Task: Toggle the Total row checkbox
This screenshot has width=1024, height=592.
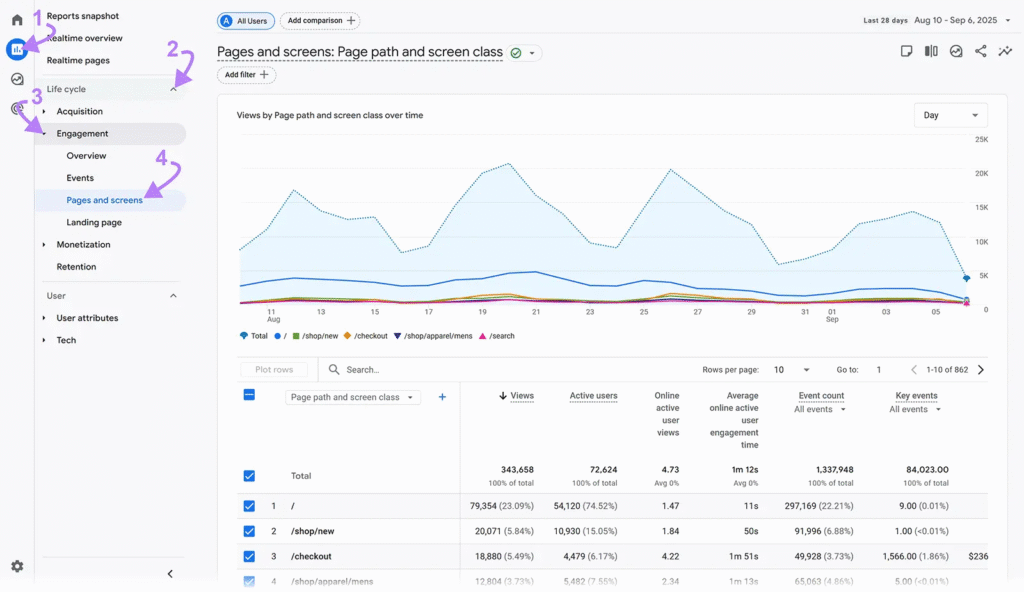Action: (250, 476)
